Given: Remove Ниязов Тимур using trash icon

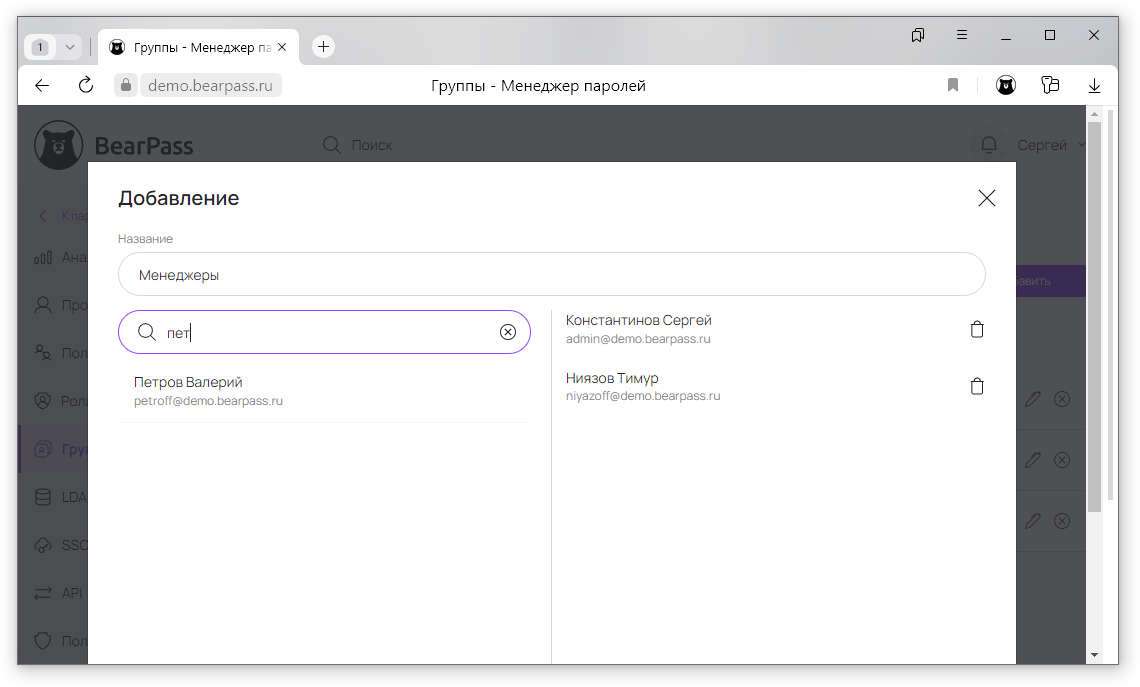Looking at the screenshot, I should pos(977,387).
